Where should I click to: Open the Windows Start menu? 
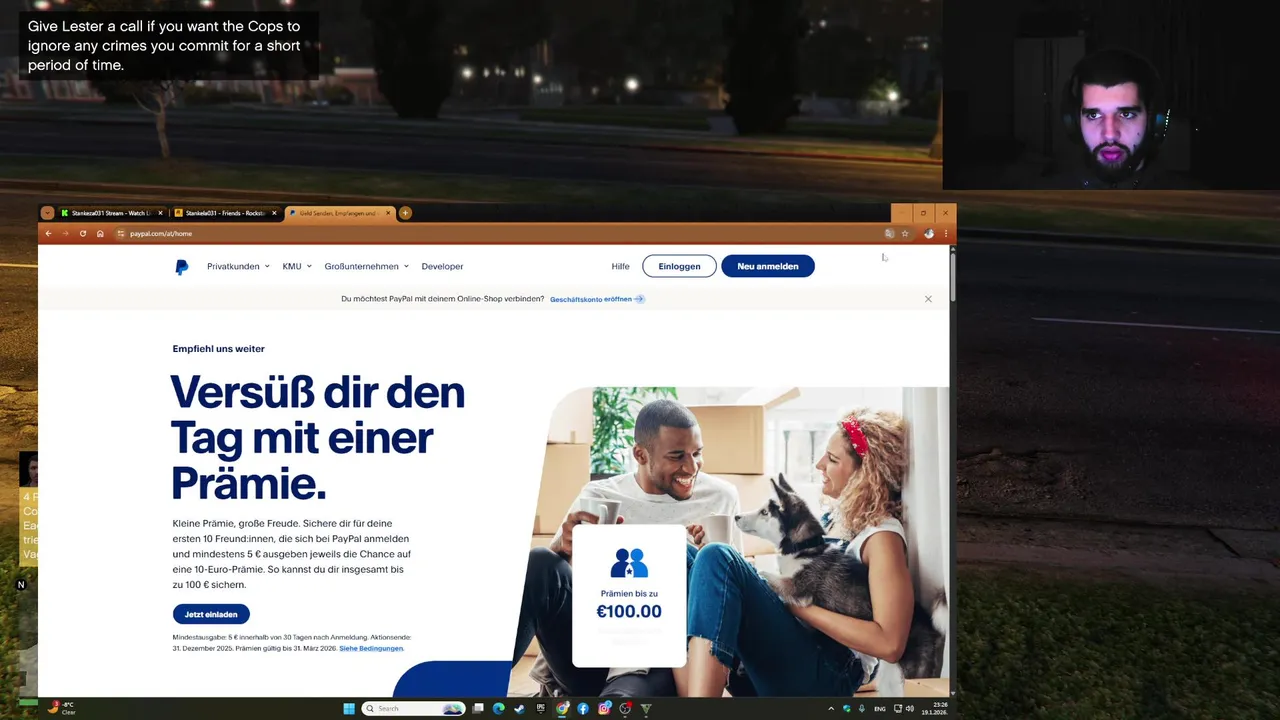(349, 709)
